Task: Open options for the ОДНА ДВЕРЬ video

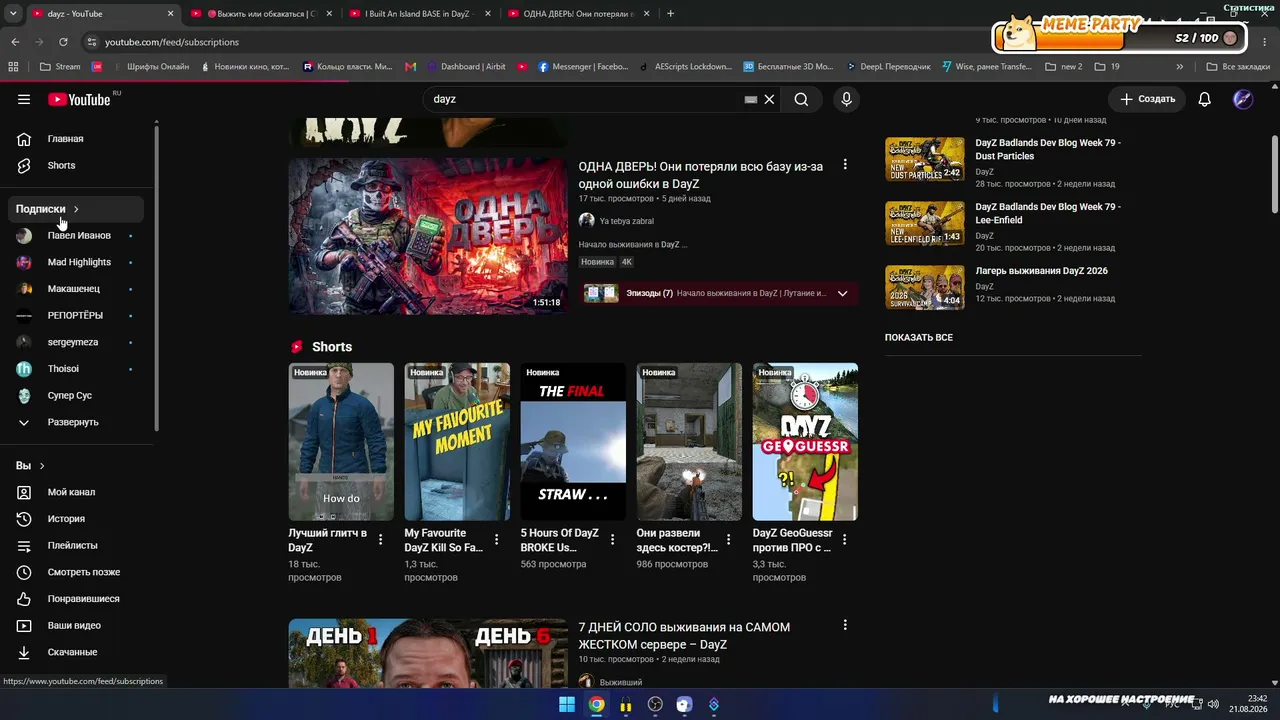Action: point(845,165)
